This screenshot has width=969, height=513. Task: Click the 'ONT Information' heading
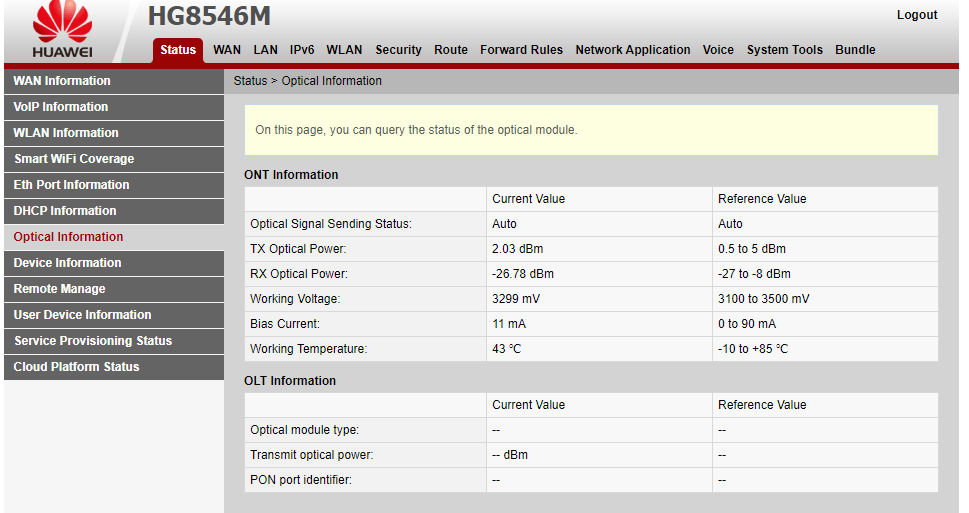click(291, 175)
